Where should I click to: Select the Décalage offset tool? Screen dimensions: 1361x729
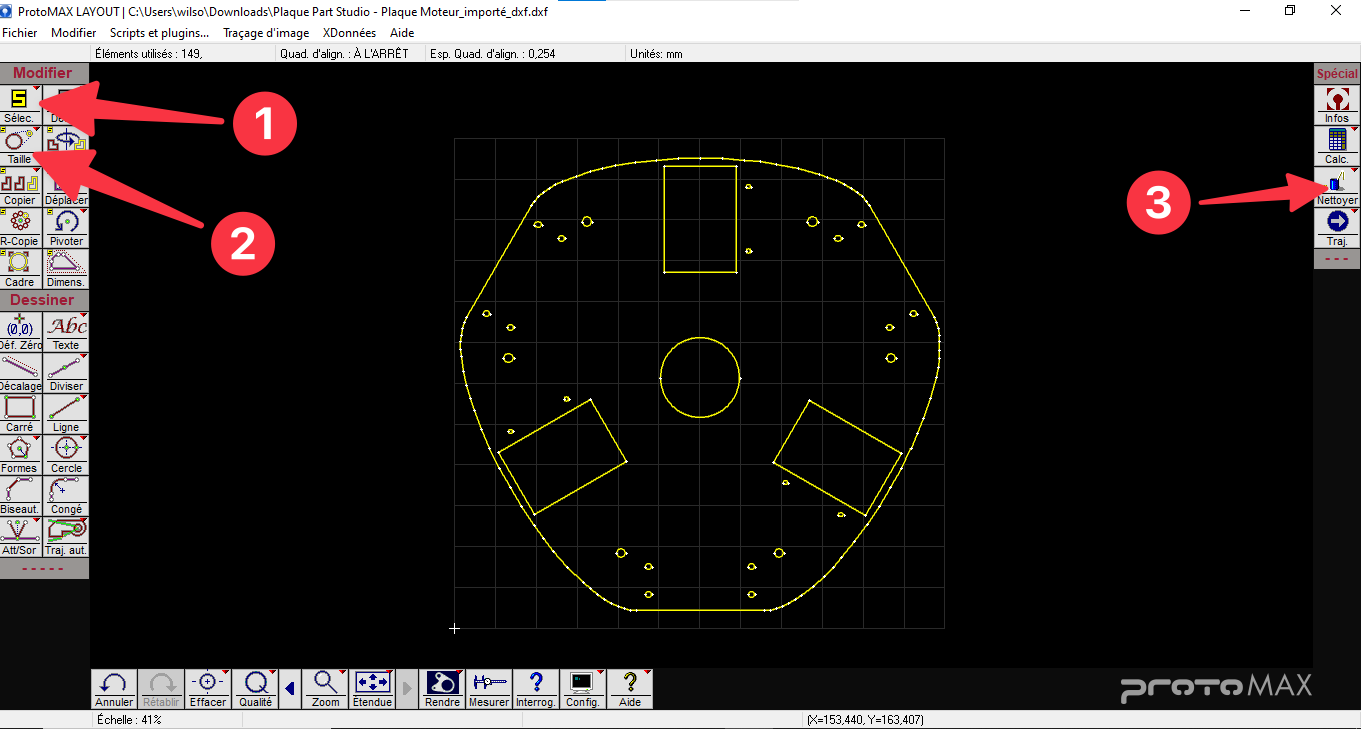pos(22,373)
